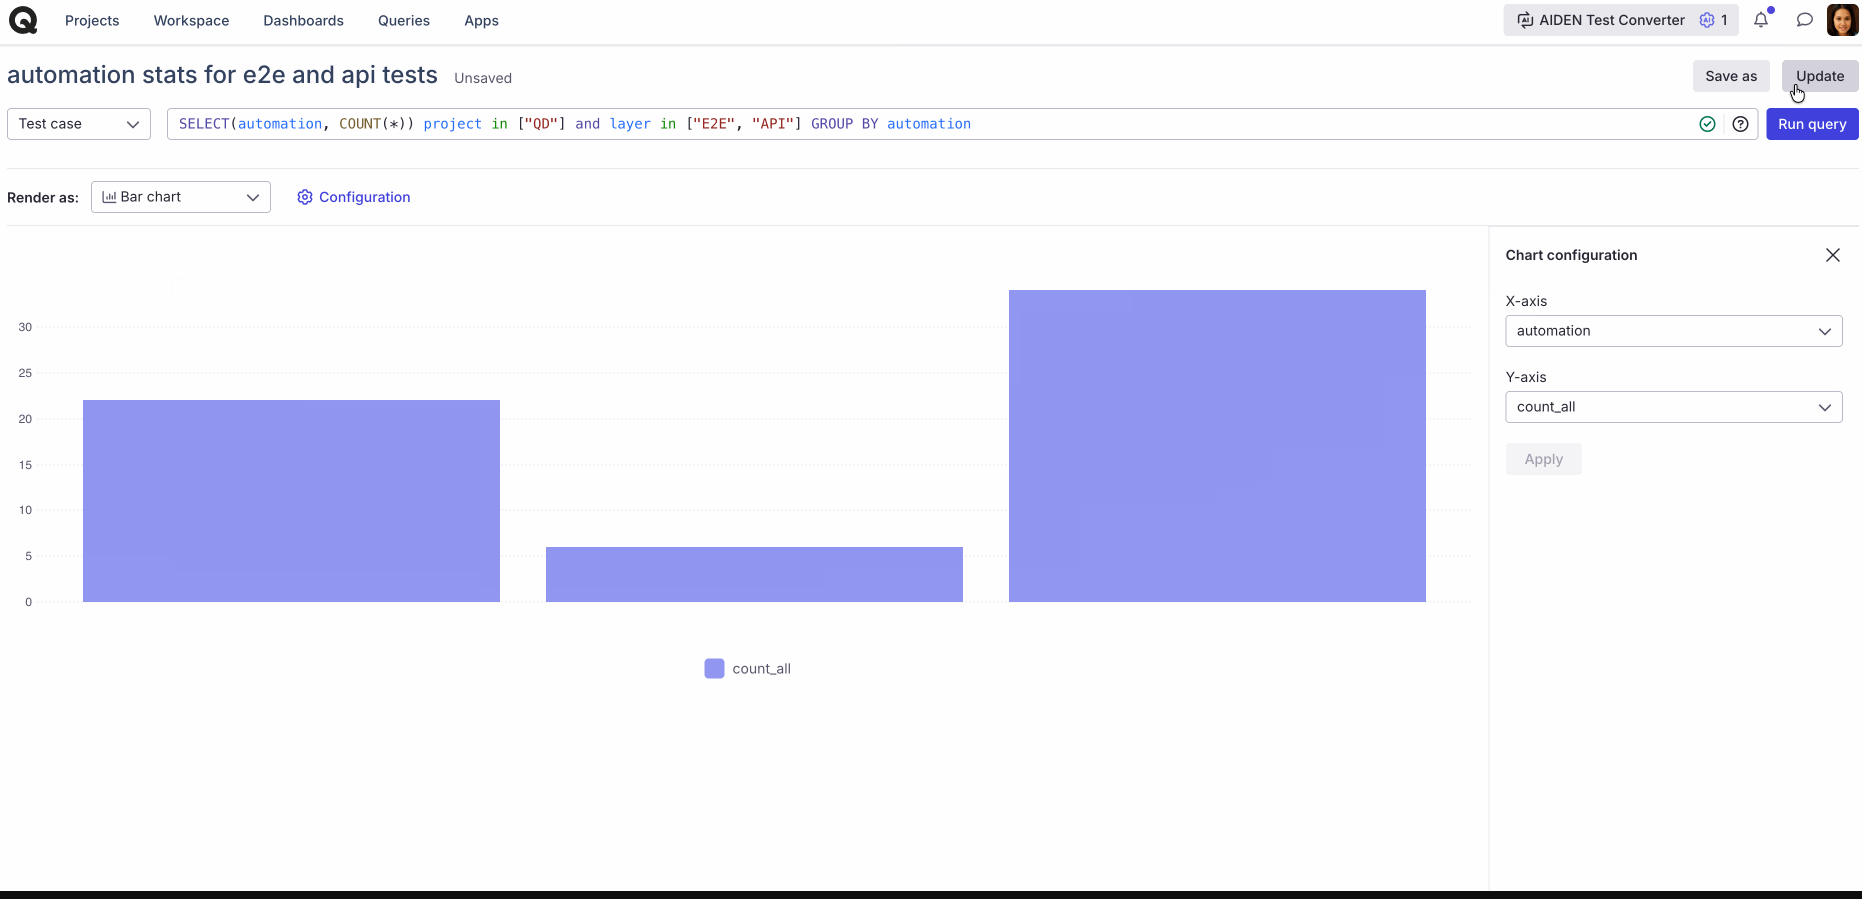Click the user profile avatar
This screenshot has width=1862, height=899.
[x=1842, y=20]
